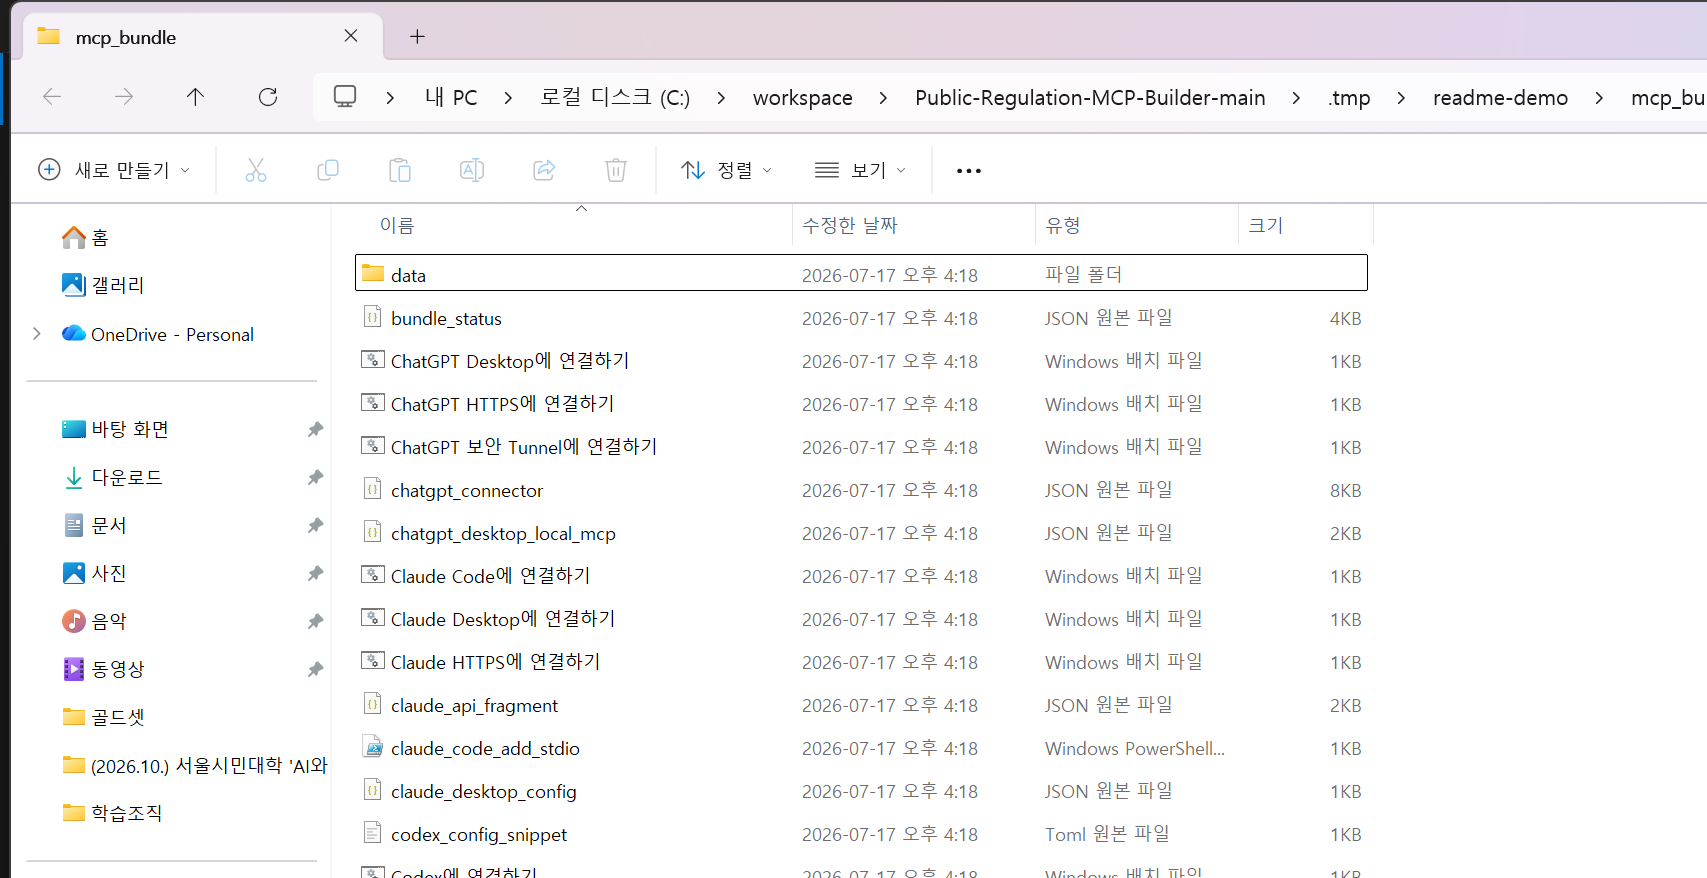Select the claude_code_add_stdio PowerShell file
Viewport: 1707px width, 878px height.
point(861,748)
